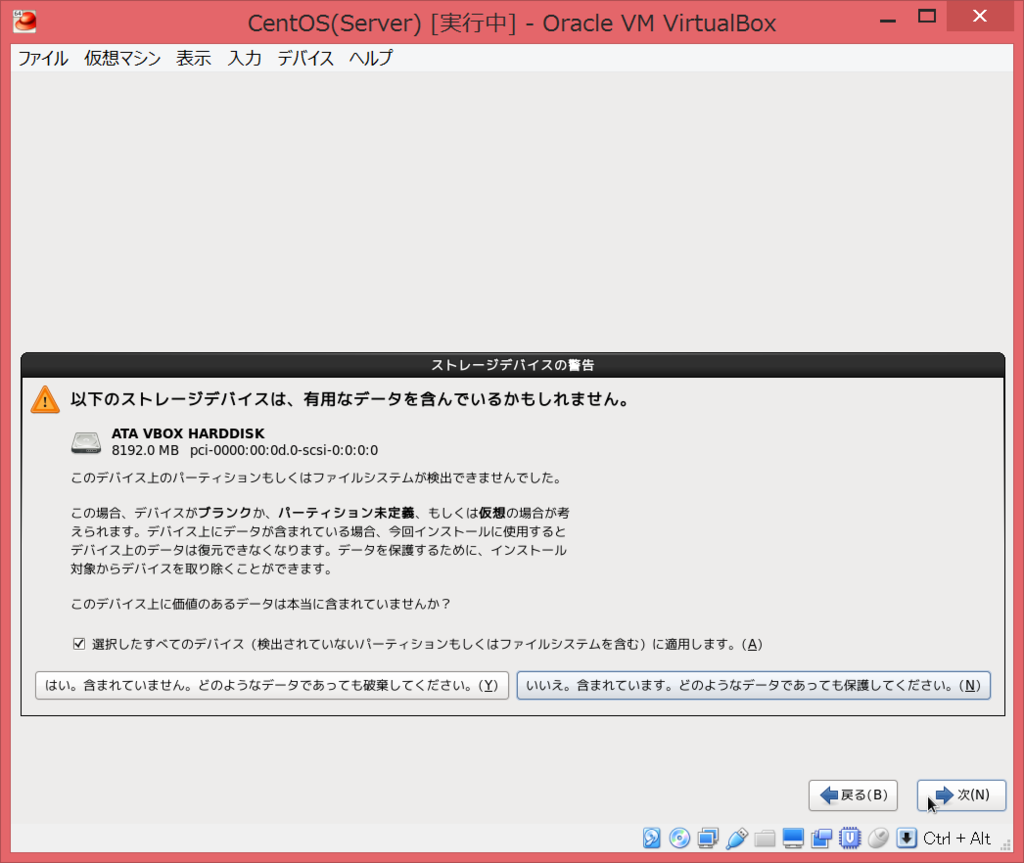This screenshot has width=1024, height=863.
Task: Open the ヘルプ menu
Action: point(370,58)
